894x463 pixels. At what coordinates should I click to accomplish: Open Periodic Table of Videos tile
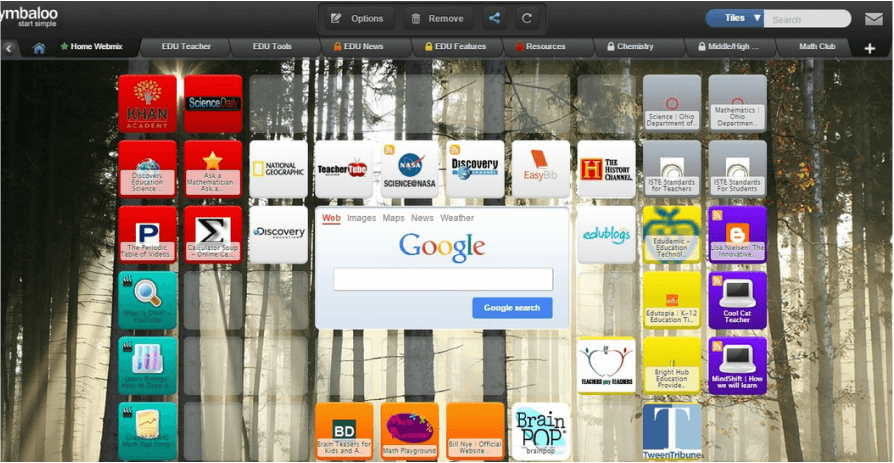(147, 235)
